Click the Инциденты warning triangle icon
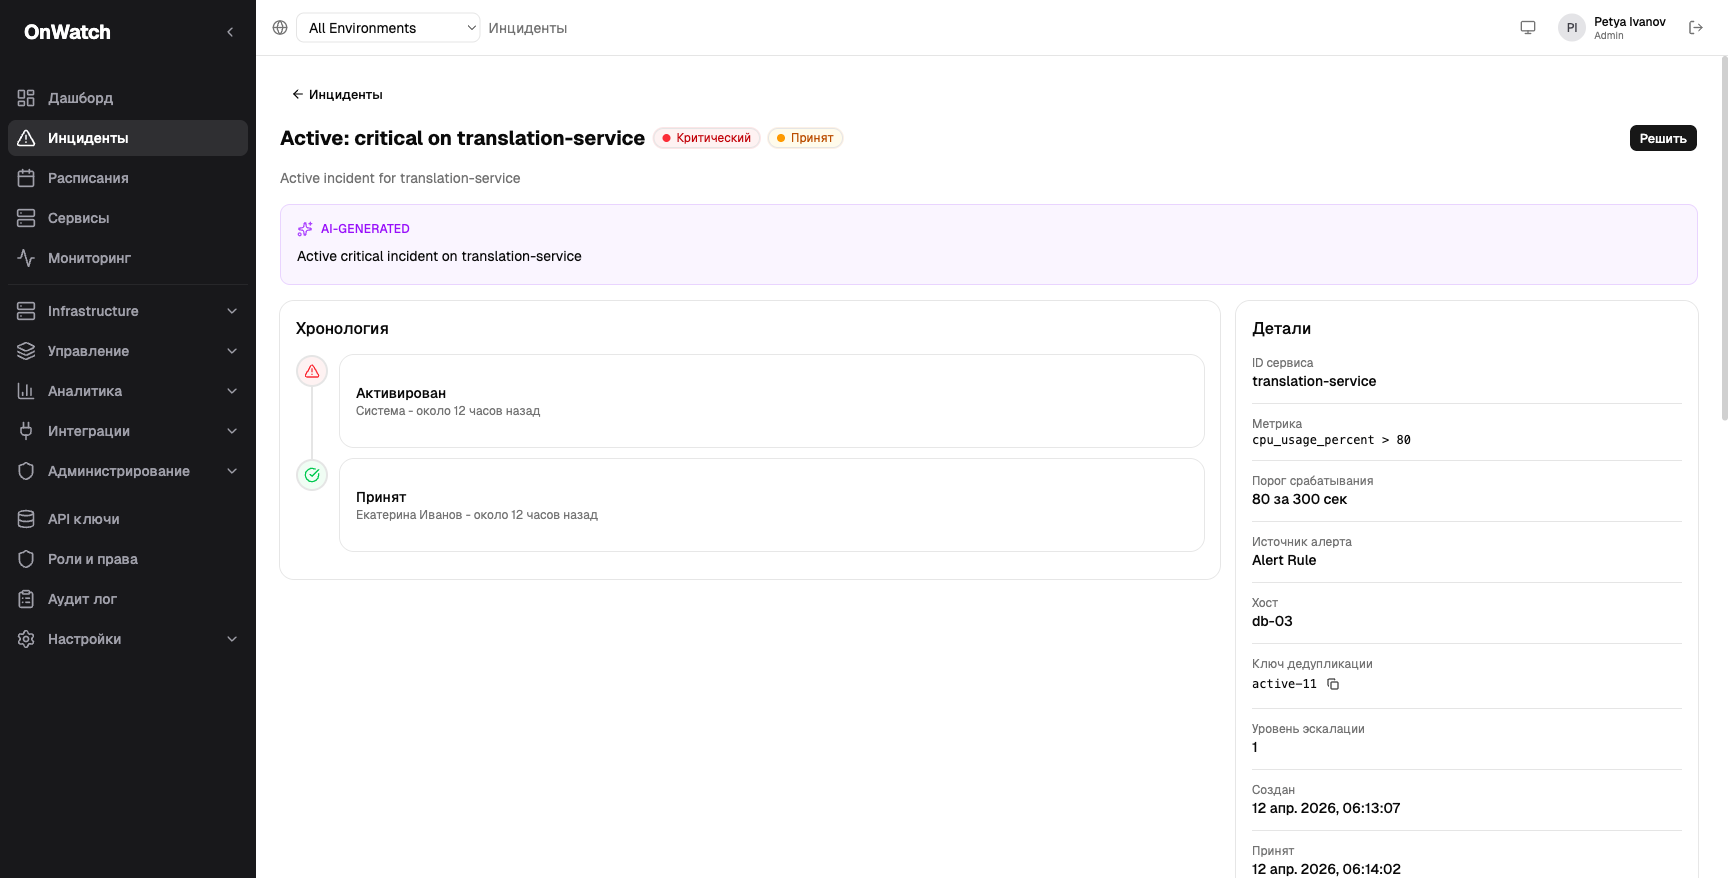This screenshot has height=878, width=1728. pyautogui.click(x=26, y=138)
